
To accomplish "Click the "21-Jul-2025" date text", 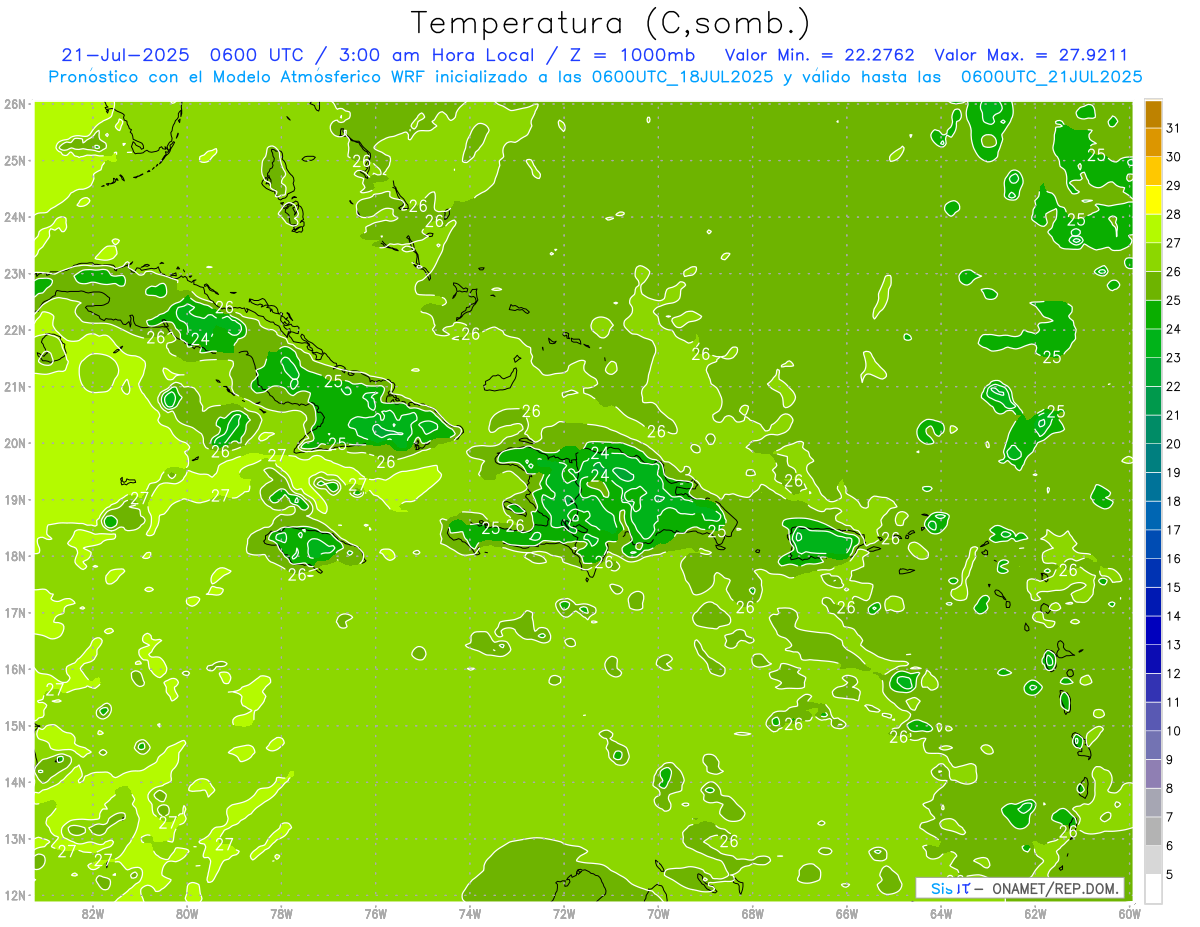I will (x=125, y=55).
